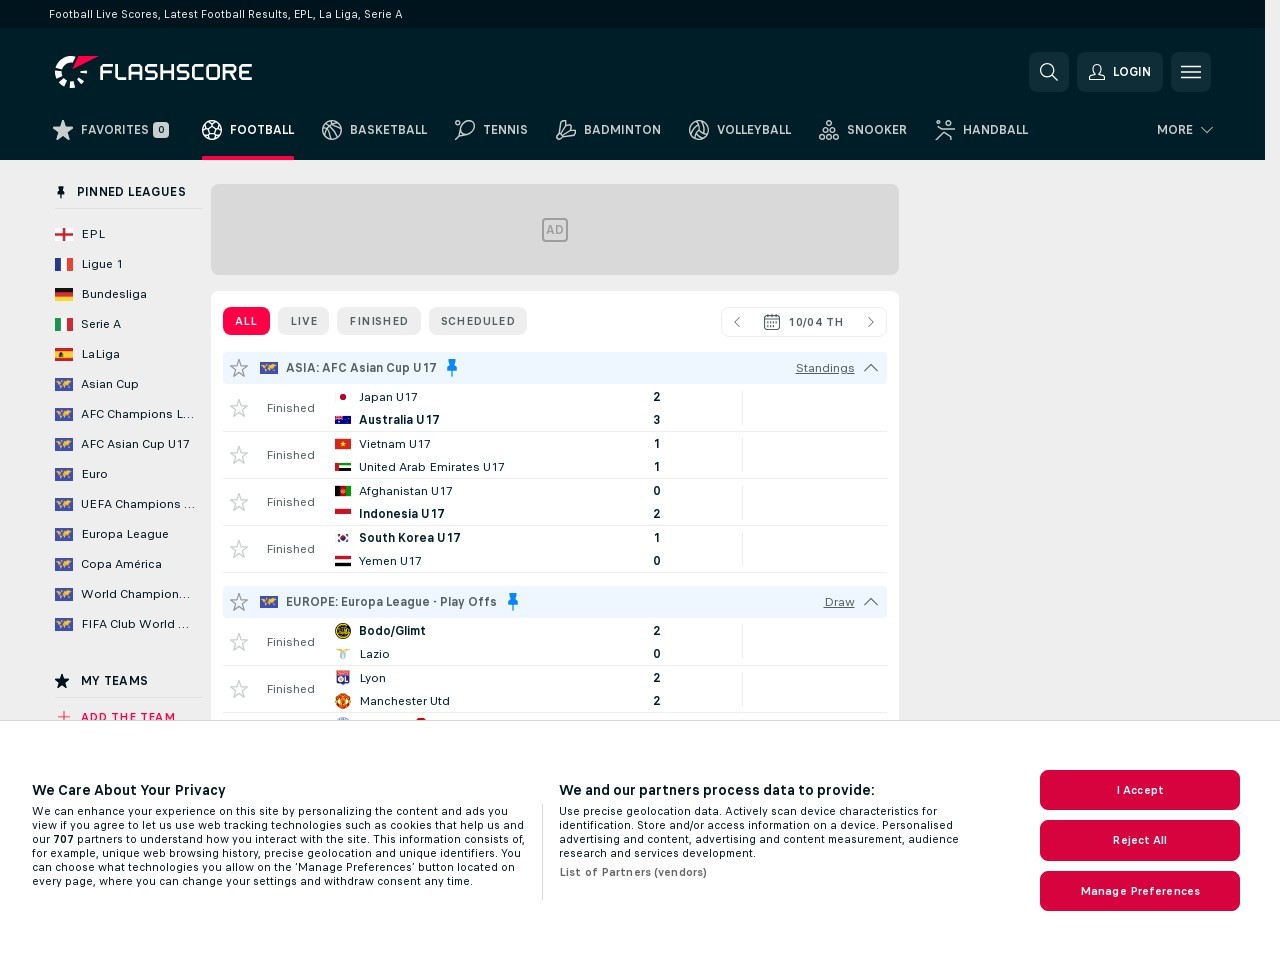Click the Lyon team crest

pos(343,678)
